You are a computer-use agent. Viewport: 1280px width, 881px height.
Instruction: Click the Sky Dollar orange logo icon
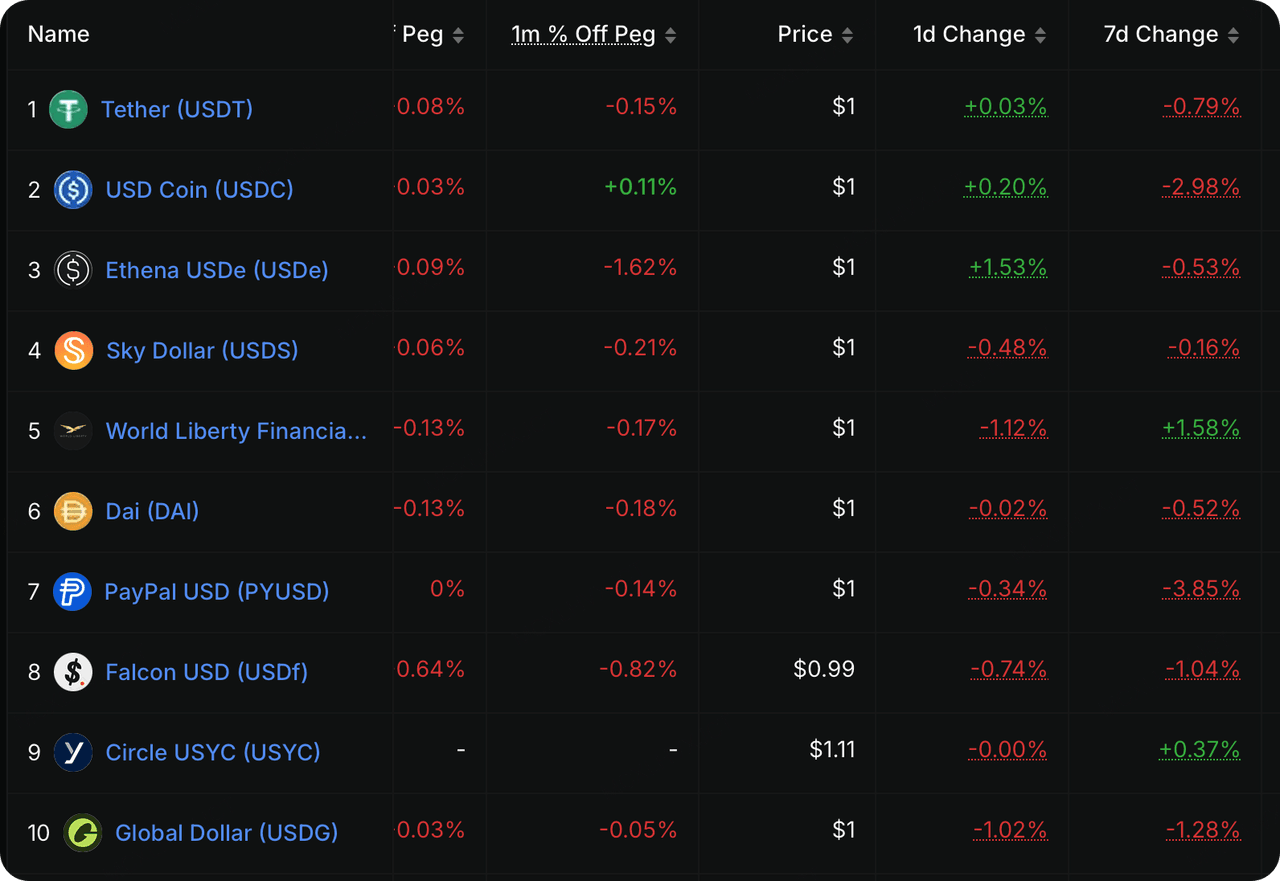[74, 350]
